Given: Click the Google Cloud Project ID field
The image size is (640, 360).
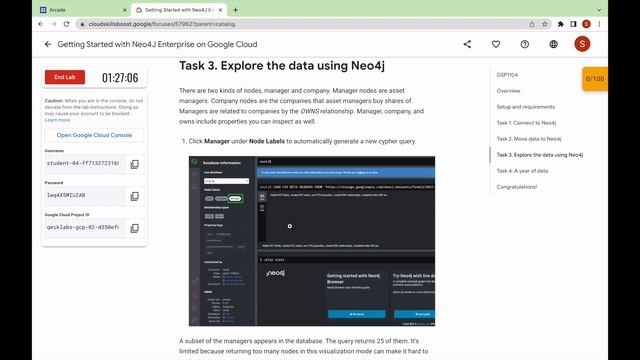Looking at the screenshot, I should 84,227.
